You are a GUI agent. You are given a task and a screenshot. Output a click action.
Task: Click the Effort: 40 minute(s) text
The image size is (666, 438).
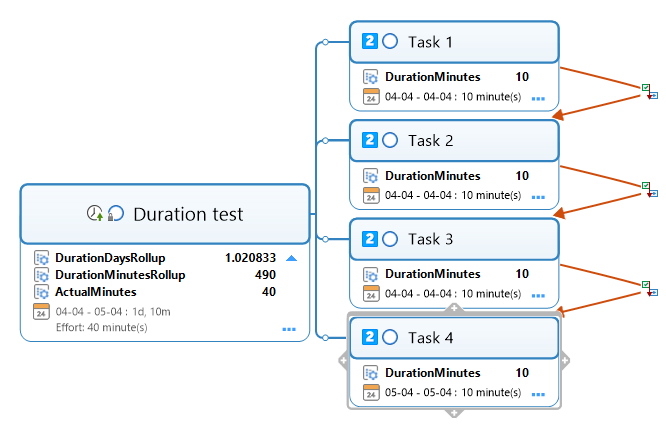coord(102,328)
